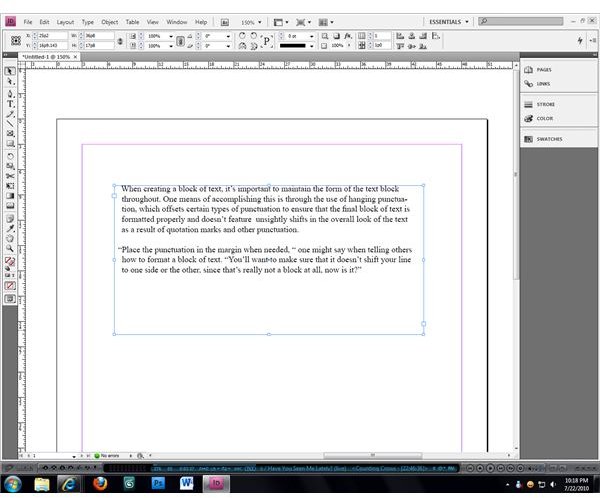Open the Type menu
The width and height of the screenshot is (600, 498).
pyautogui.click(x=88, y=22)
